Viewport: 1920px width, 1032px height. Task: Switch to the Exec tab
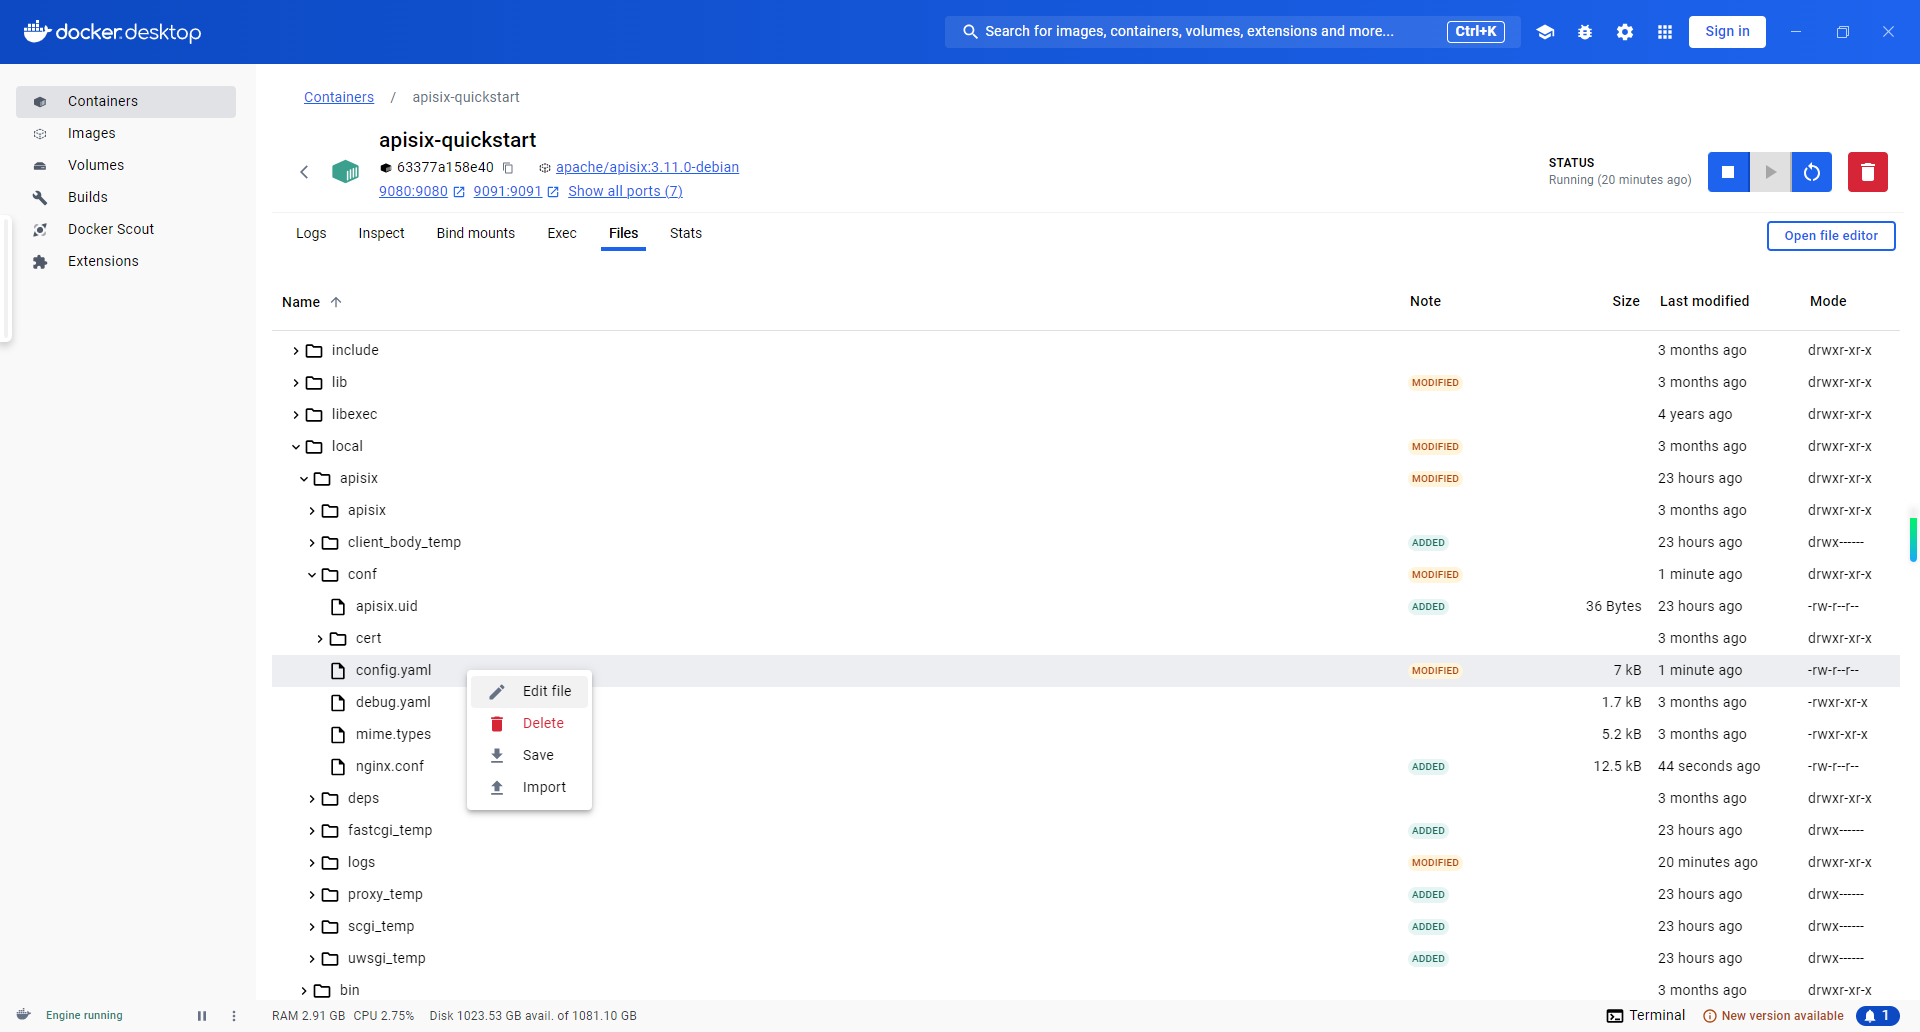tap(562, 233)
